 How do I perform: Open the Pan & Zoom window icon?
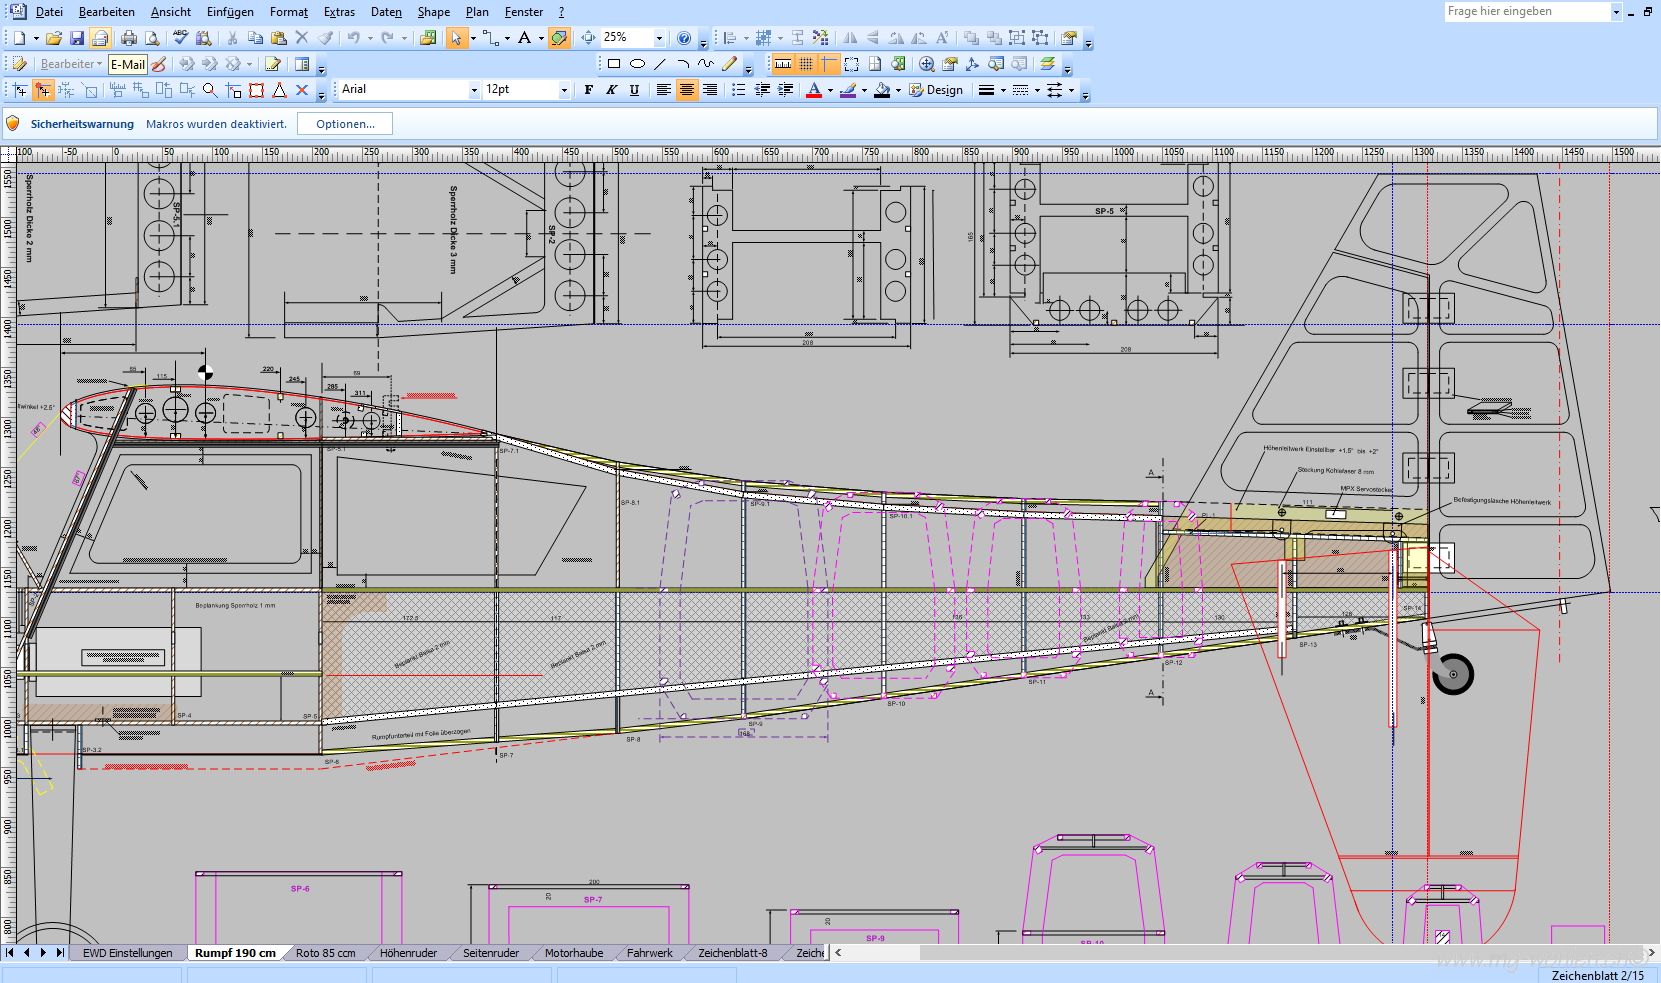927,64
